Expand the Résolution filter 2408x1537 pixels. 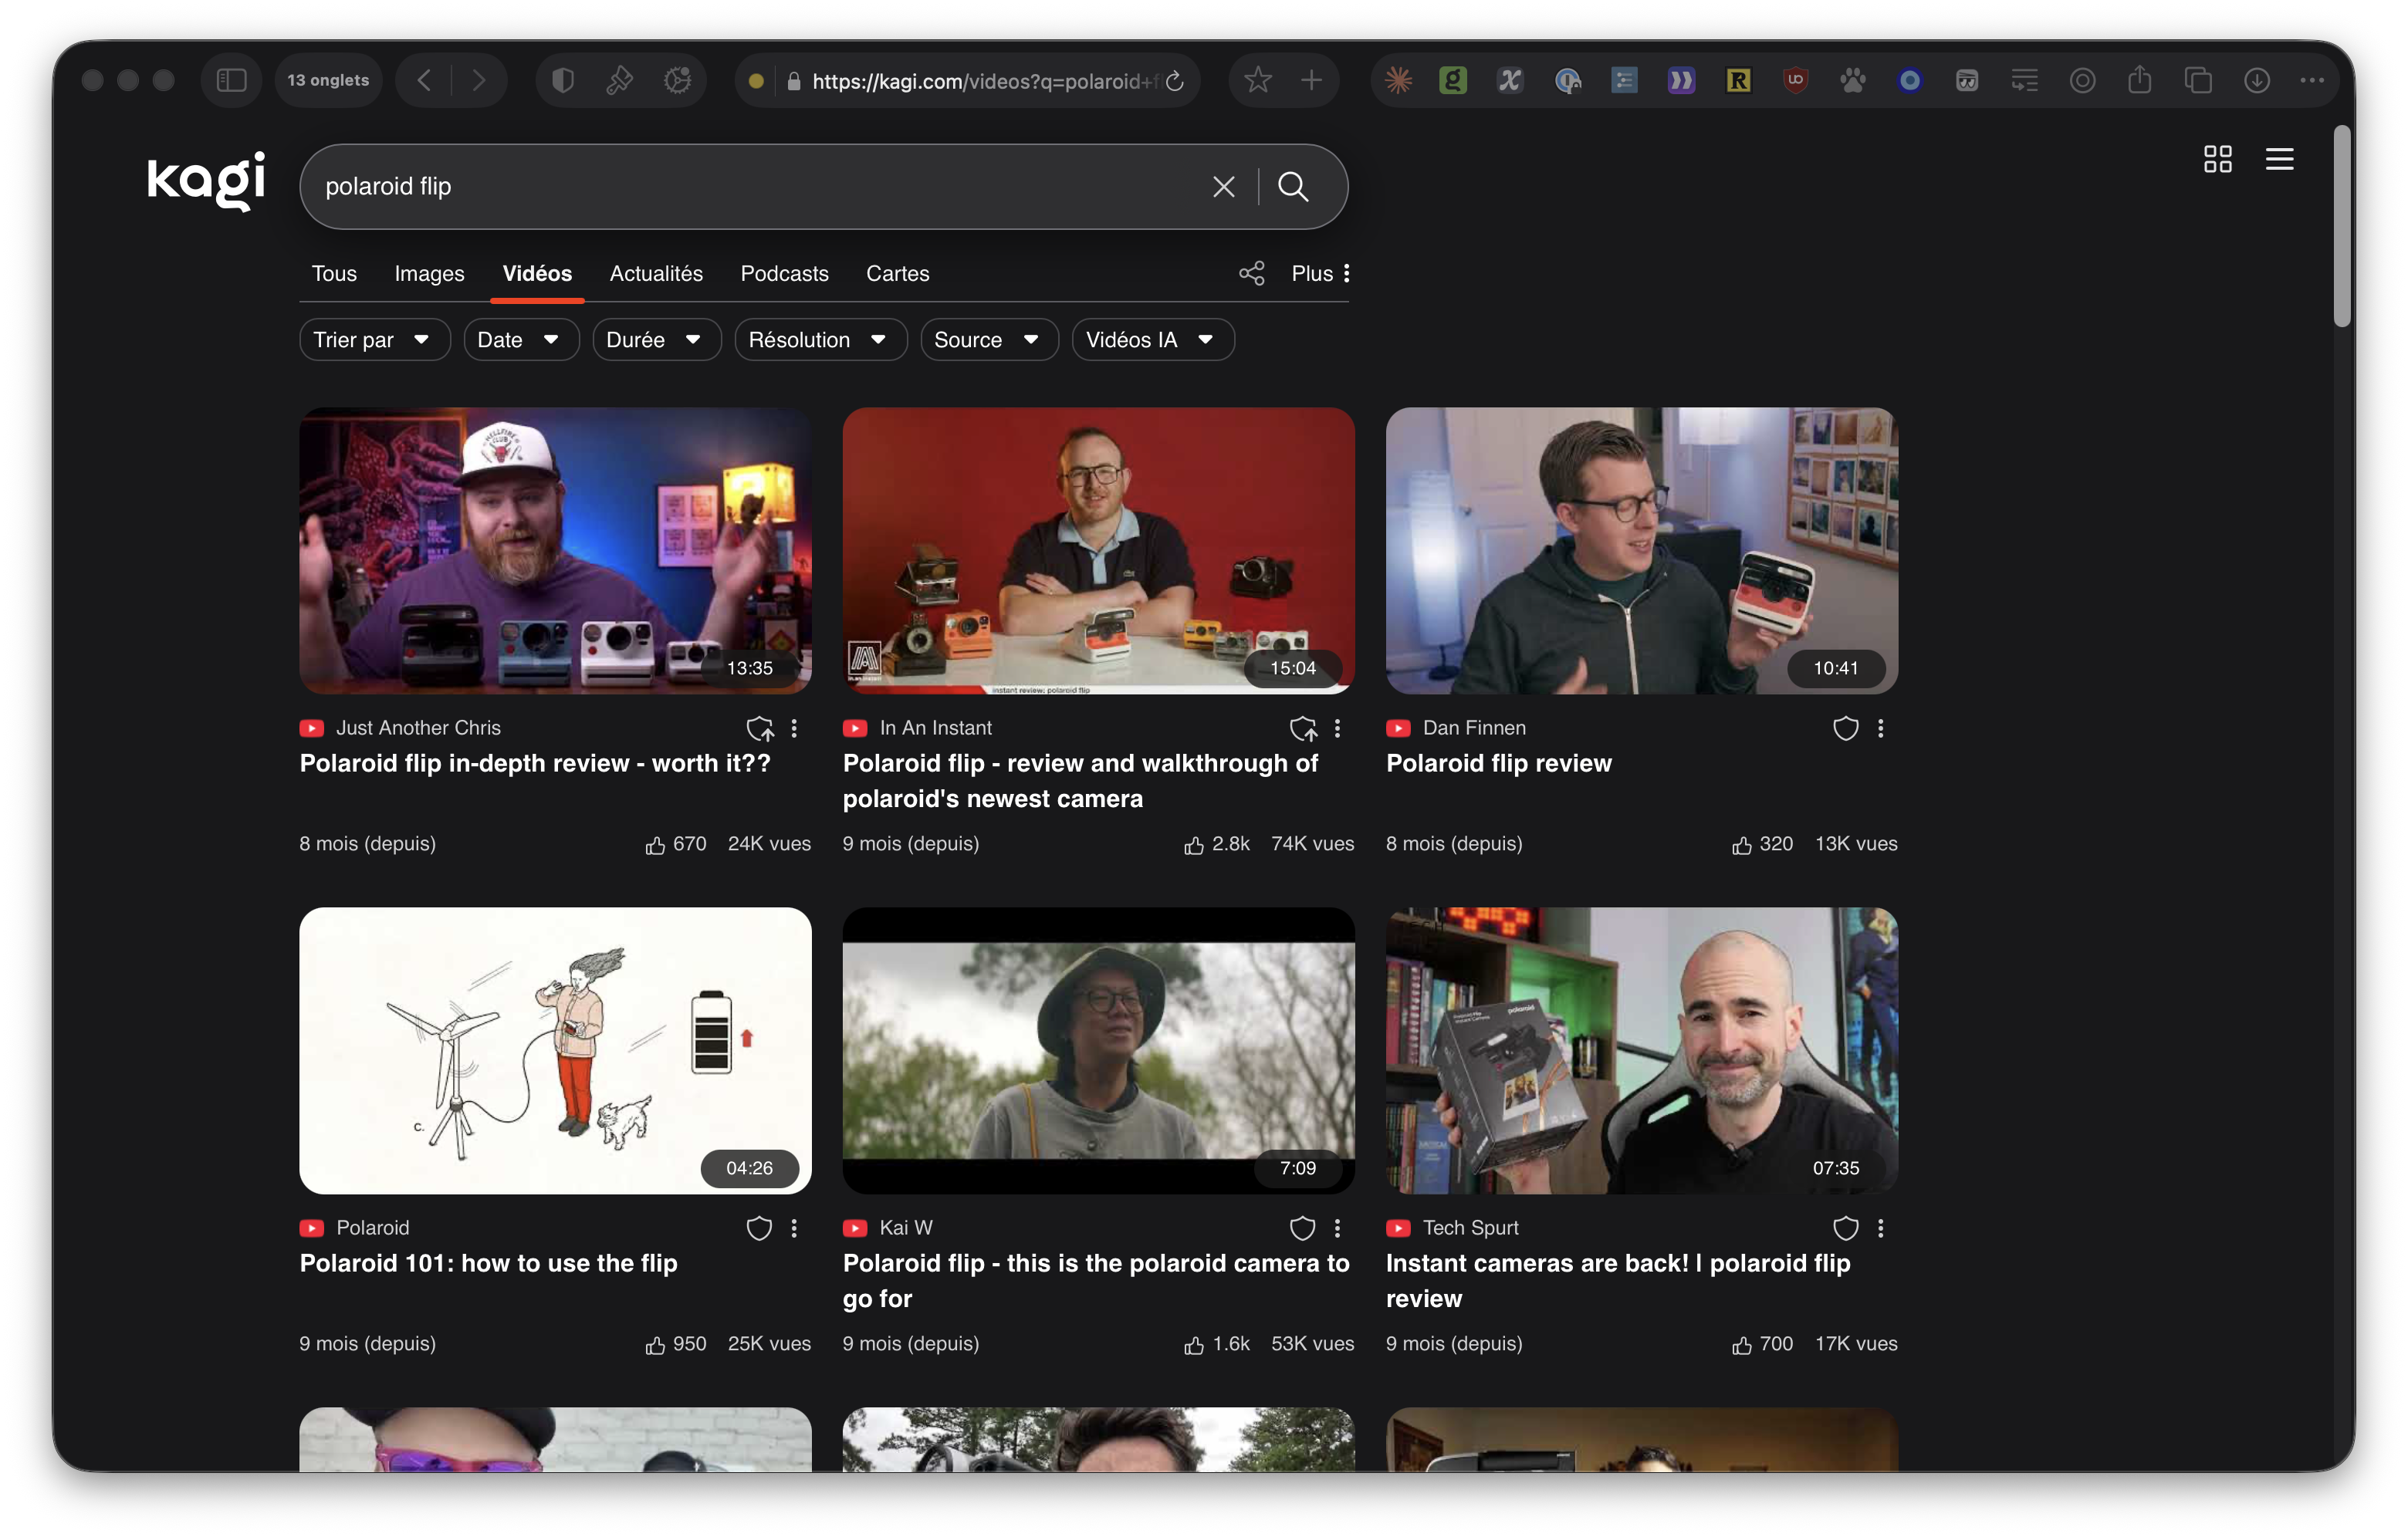[820, 339]
